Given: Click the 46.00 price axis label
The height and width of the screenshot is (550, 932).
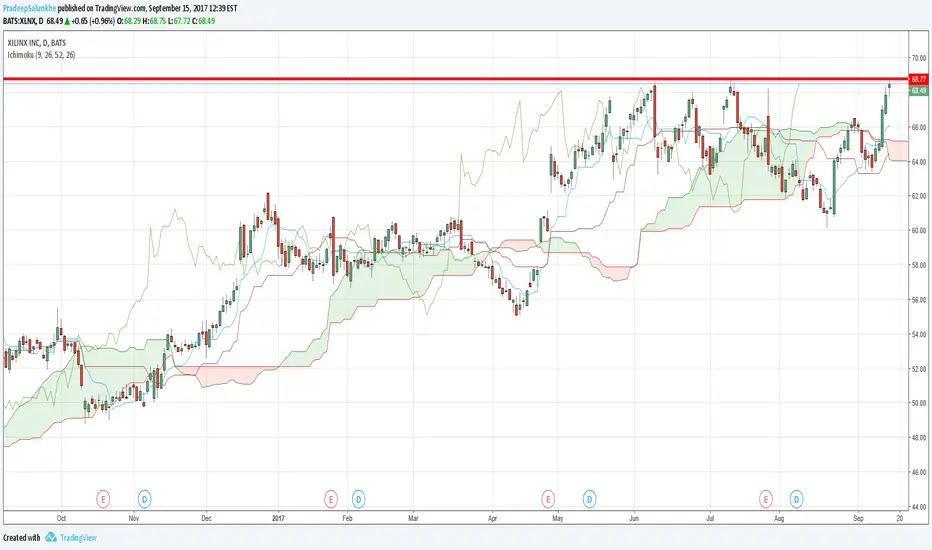Looking at the screenshot, I should (919, 472).
